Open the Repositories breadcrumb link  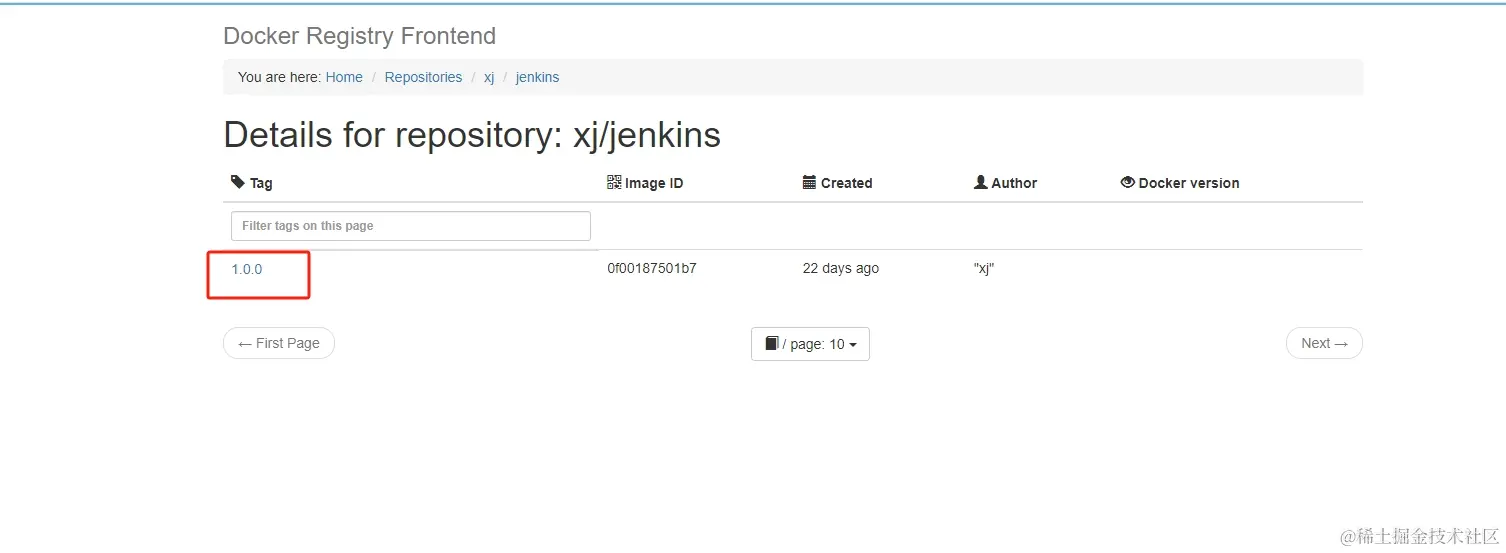423,77
